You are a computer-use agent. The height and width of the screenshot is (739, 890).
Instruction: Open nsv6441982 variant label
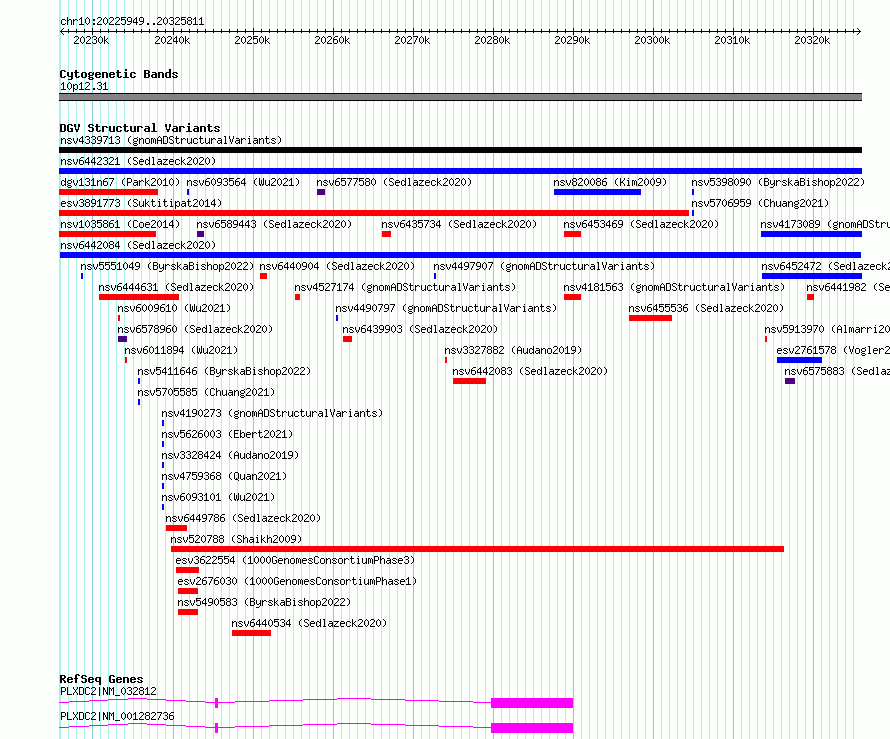pyautogui.click(x=848, y=287)
